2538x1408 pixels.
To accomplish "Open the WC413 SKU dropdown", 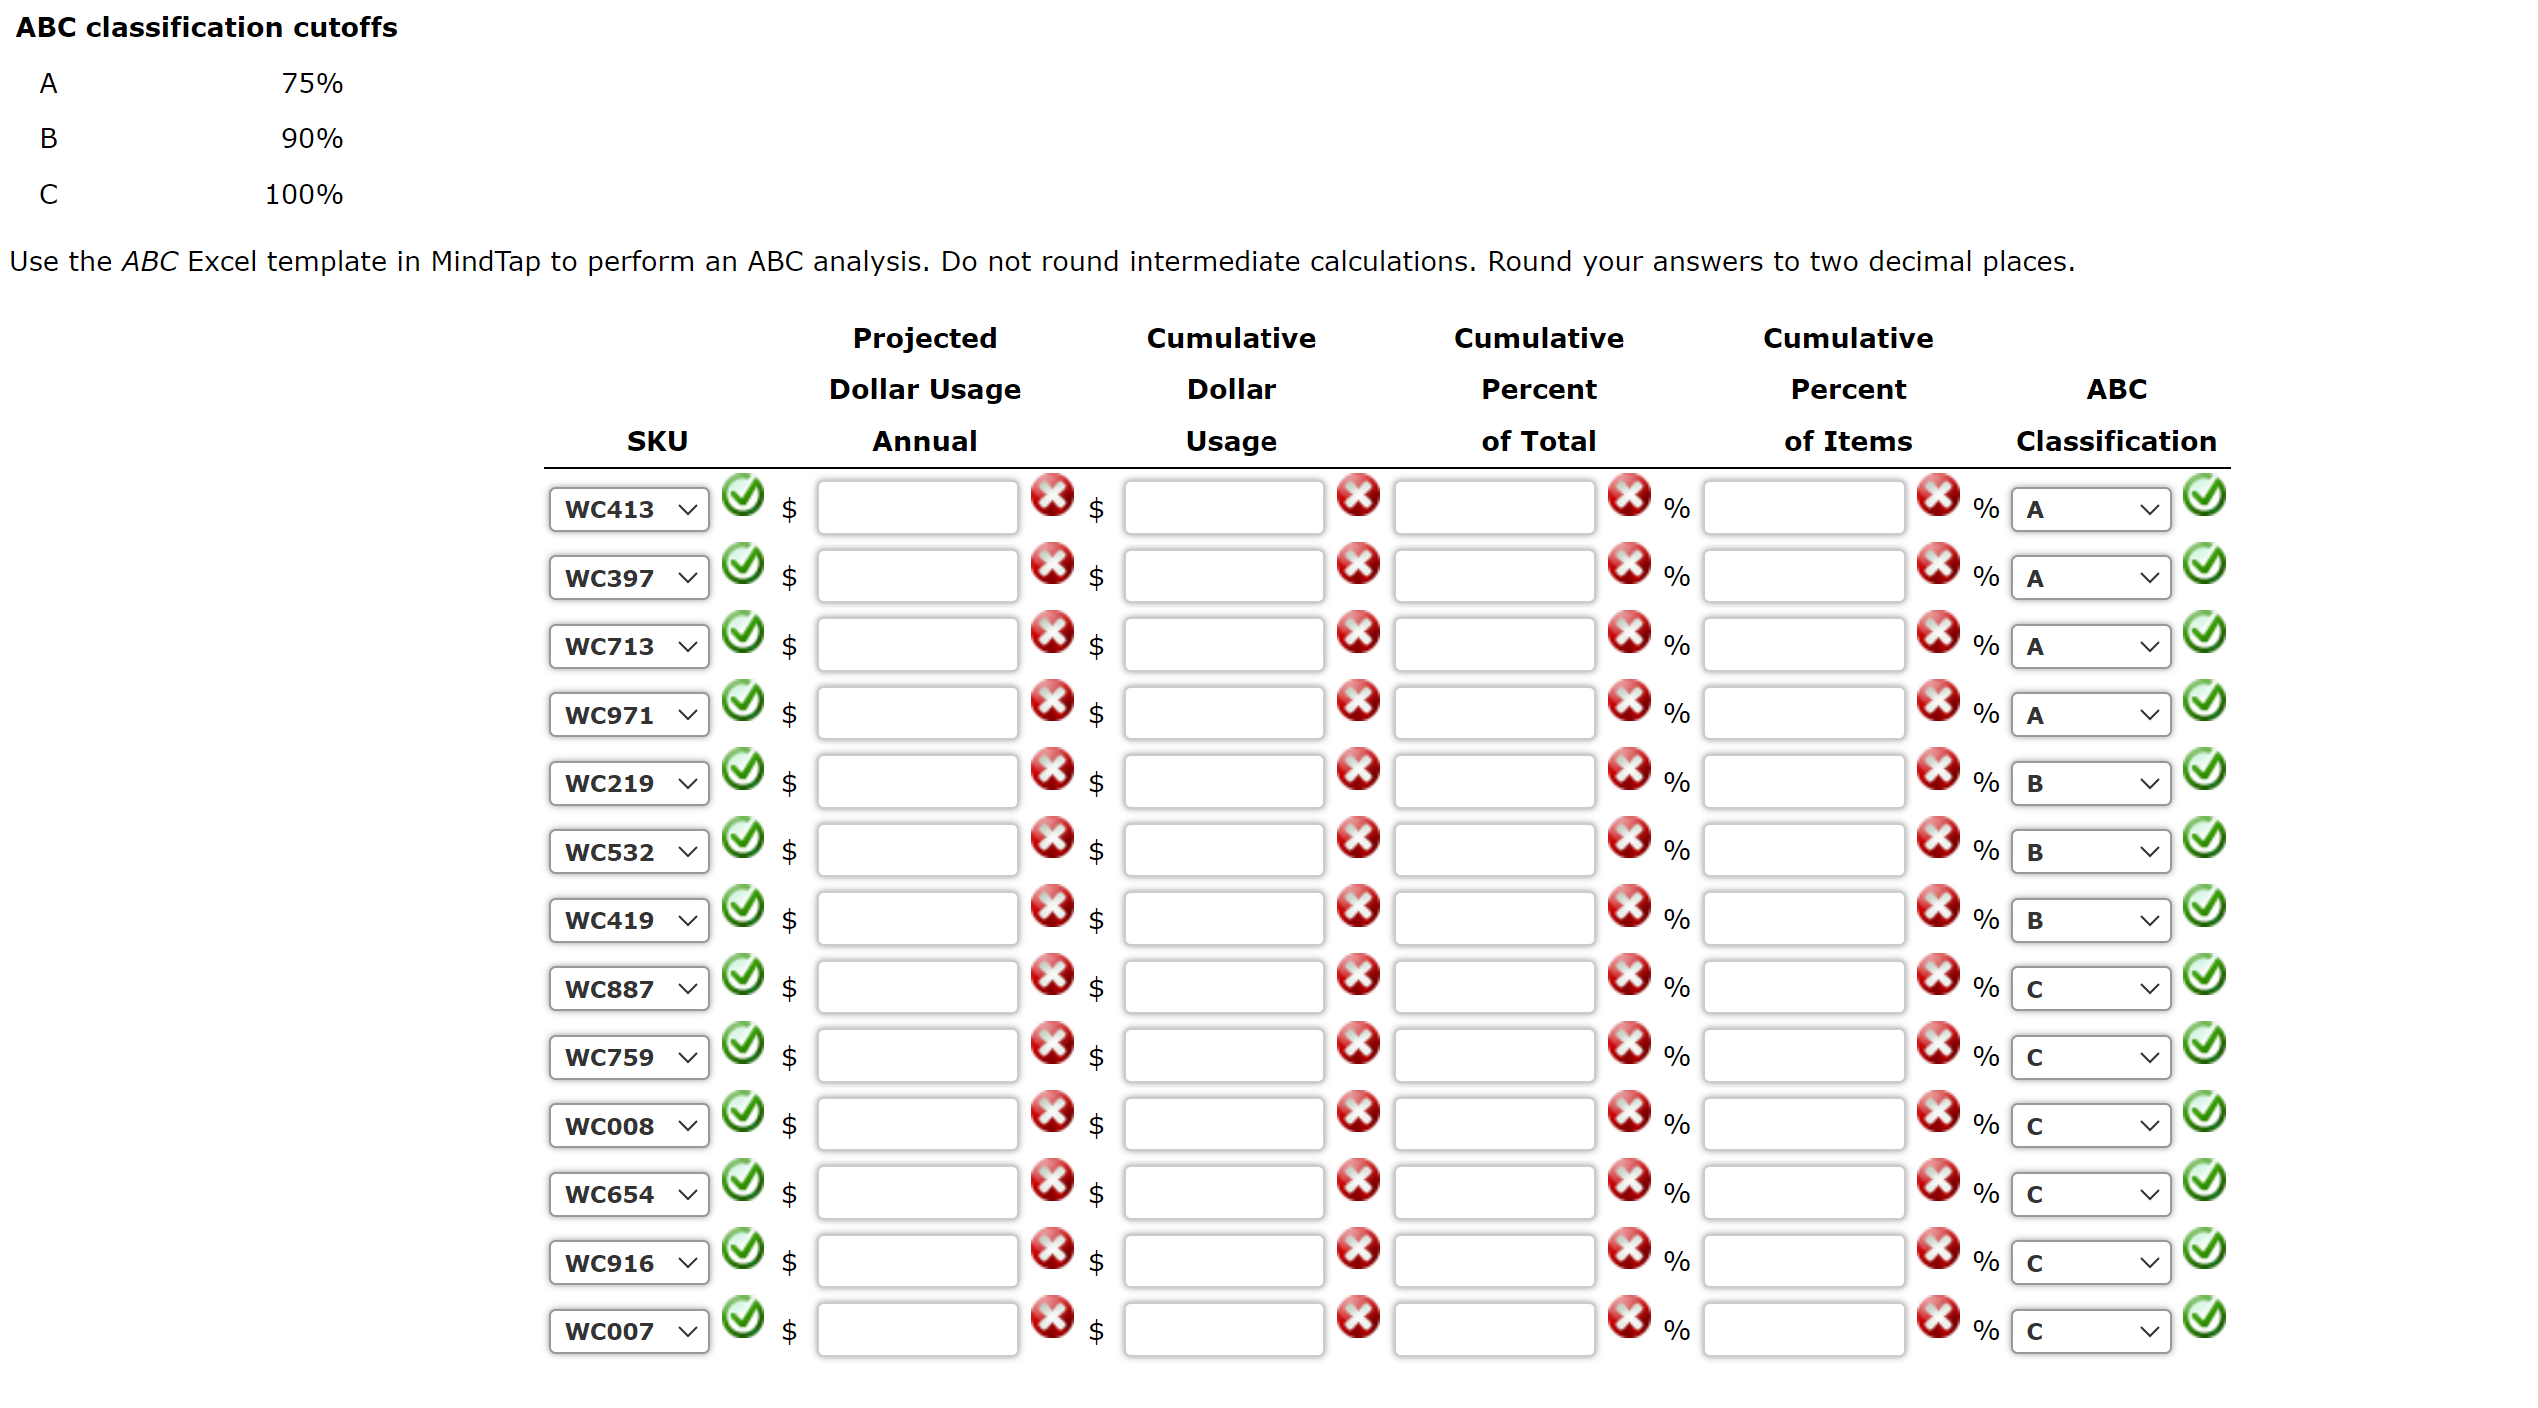I will 628,509.
